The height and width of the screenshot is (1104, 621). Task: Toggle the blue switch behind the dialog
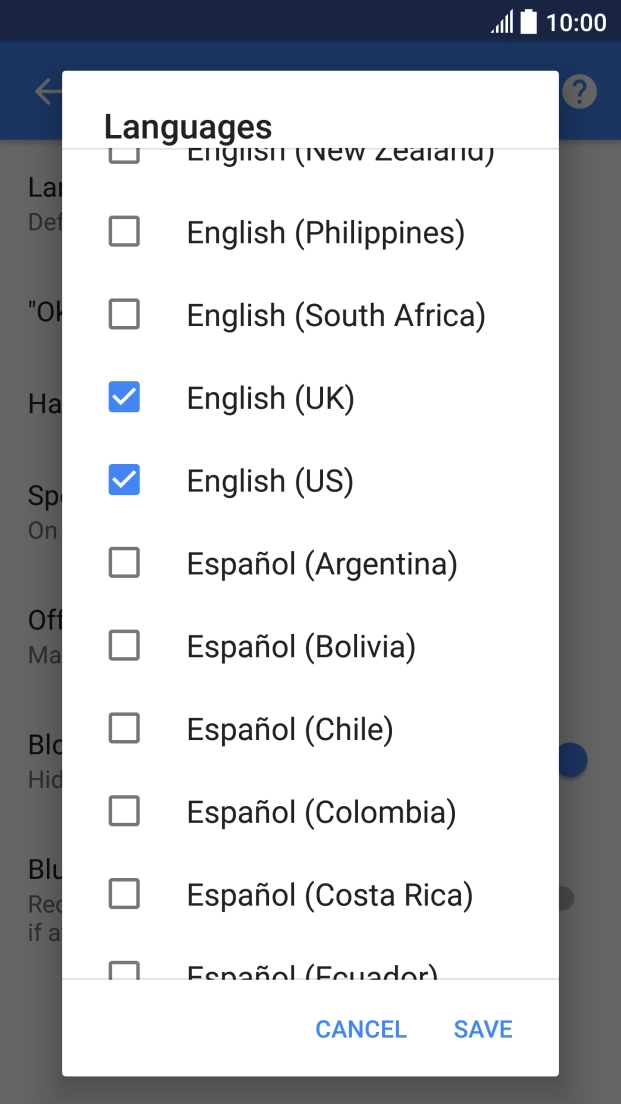point(572,760)
